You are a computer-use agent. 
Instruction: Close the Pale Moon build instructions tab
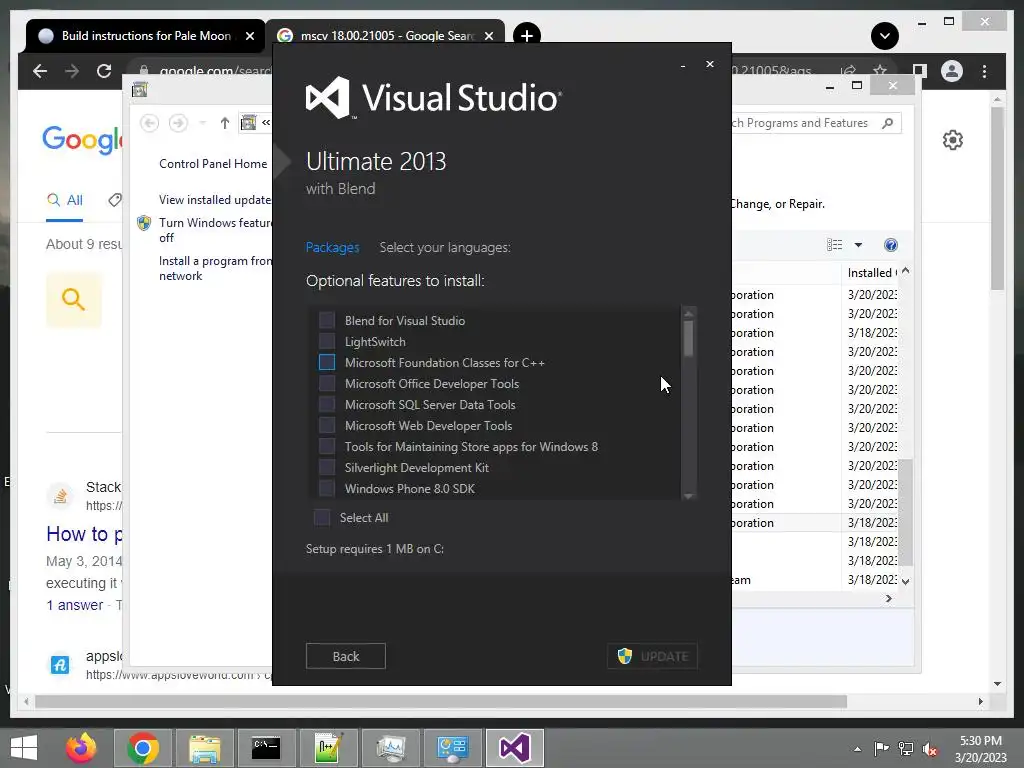[x=249, y=36]
